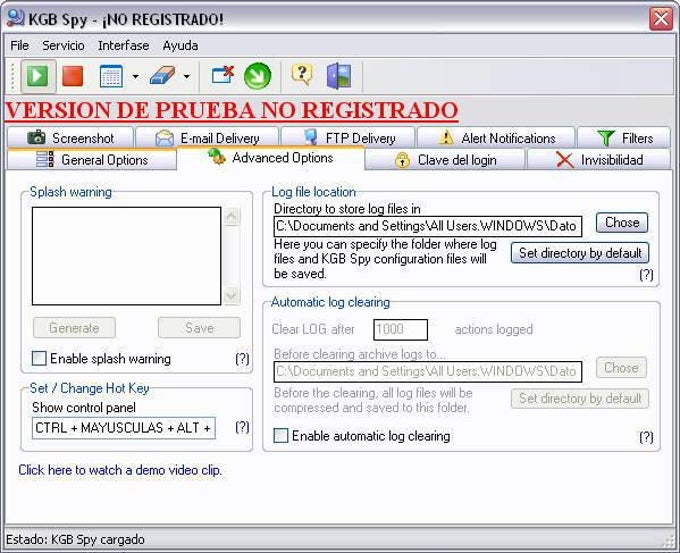This screenshot has width=680, height=553.
Task: Open the help question mark bubble icon
Action: [x=302, y=75]
